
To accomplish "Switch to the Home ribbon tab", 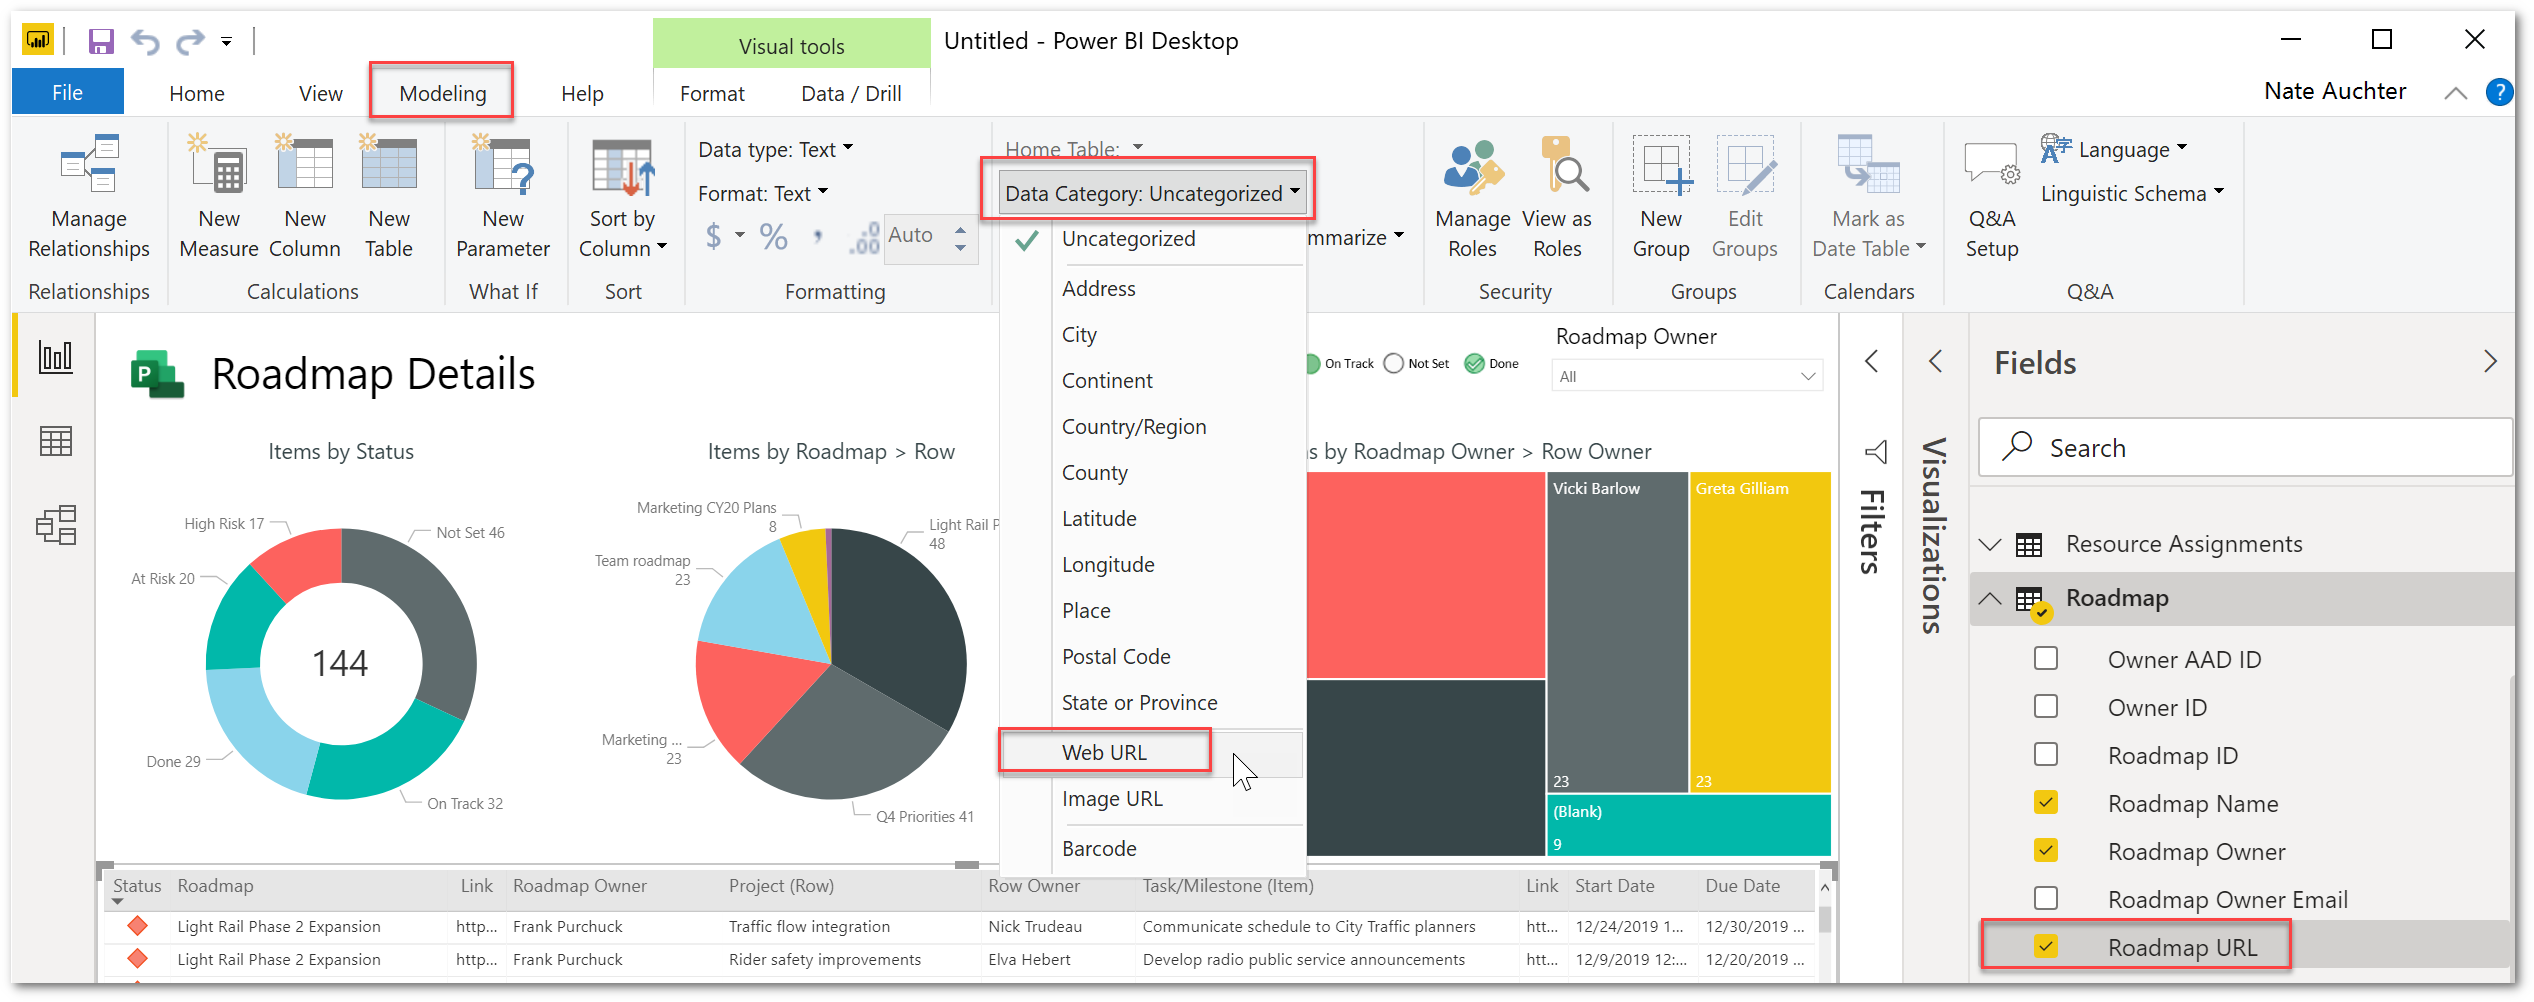I will (196, 93).
